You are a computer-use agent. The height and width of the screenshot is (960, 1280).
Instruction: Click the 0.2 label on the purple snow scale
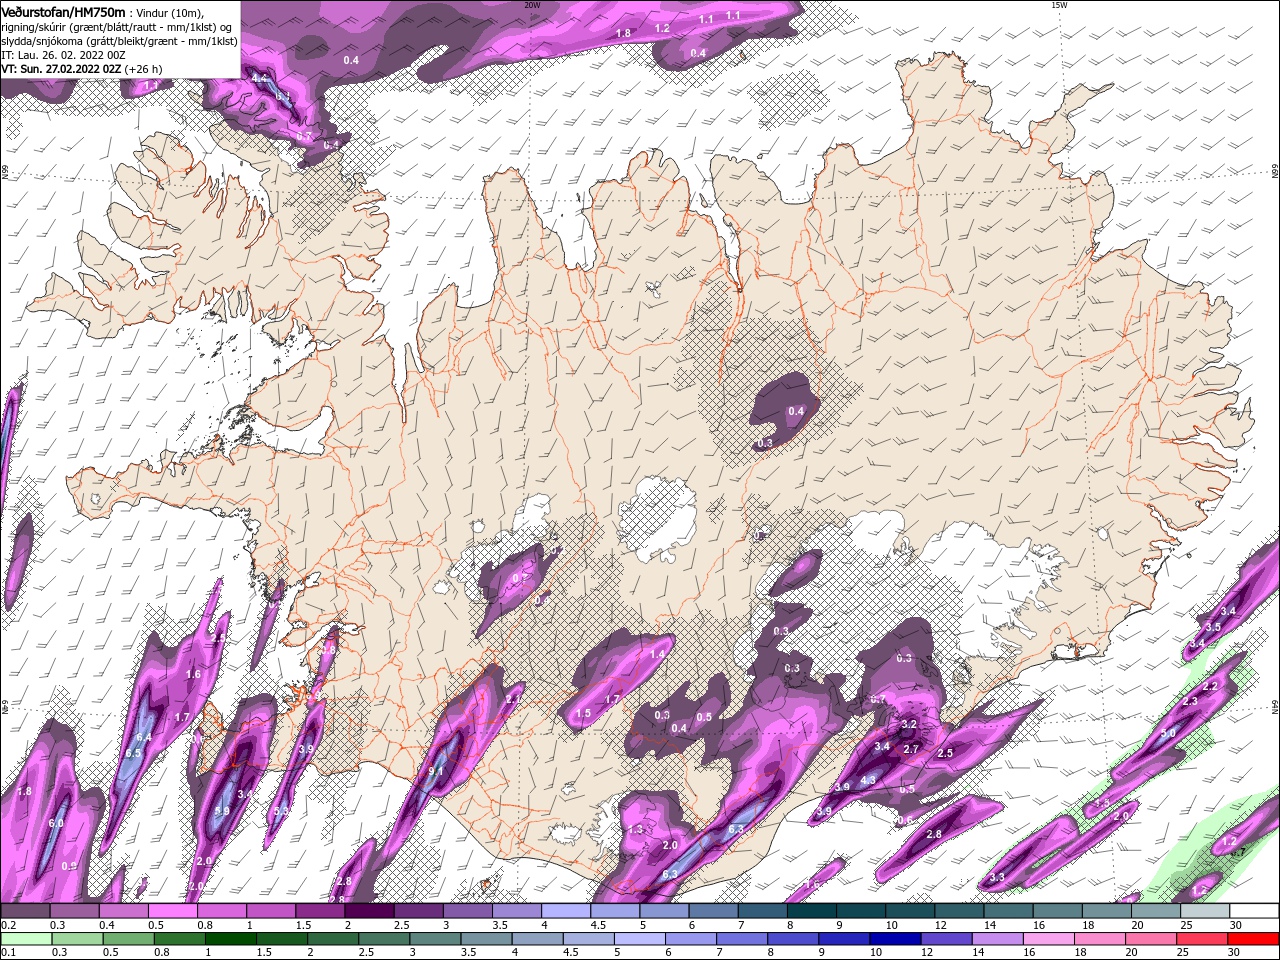click(x=8, y=926)
